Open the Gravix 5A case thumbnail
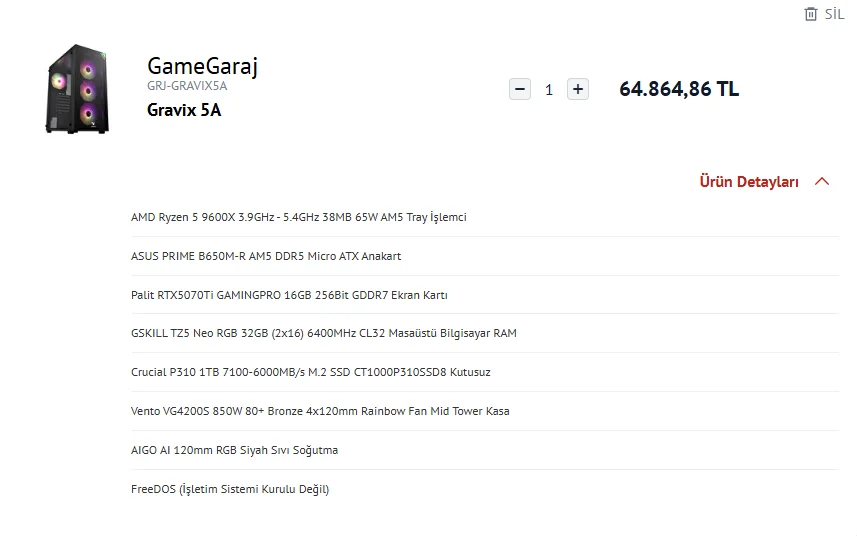 pyautogui.click(x=77, y=88)
